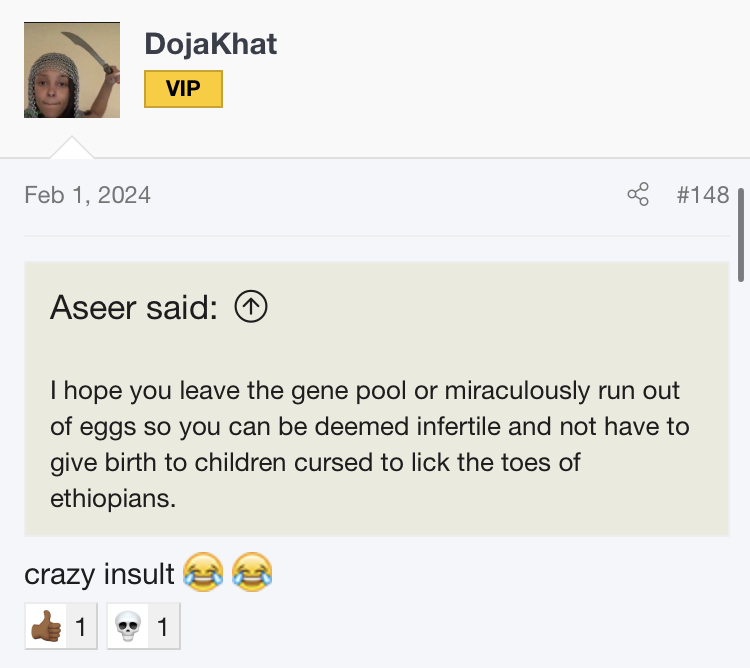
Task: Open the DojaKhat username profile link
Action: tap(210, 43)
